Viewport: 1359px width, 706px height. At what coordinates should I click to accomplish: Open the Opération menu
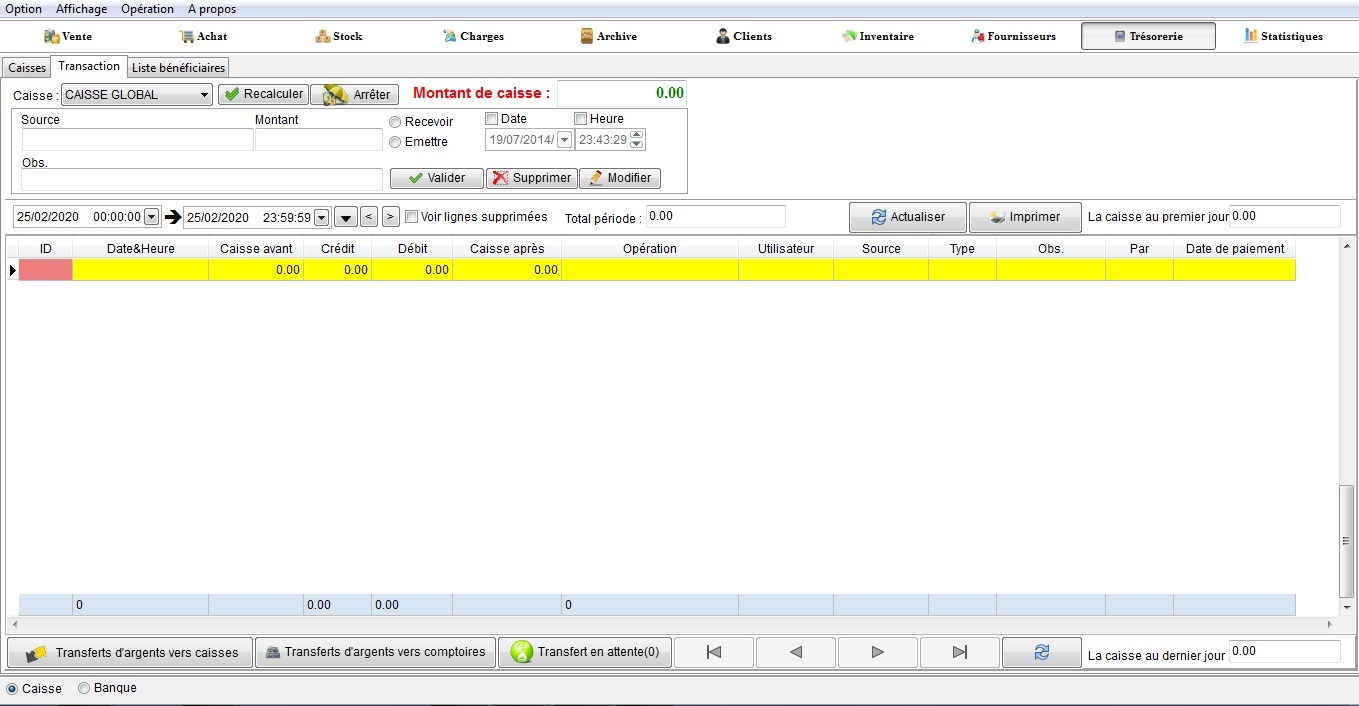(147, 9)
